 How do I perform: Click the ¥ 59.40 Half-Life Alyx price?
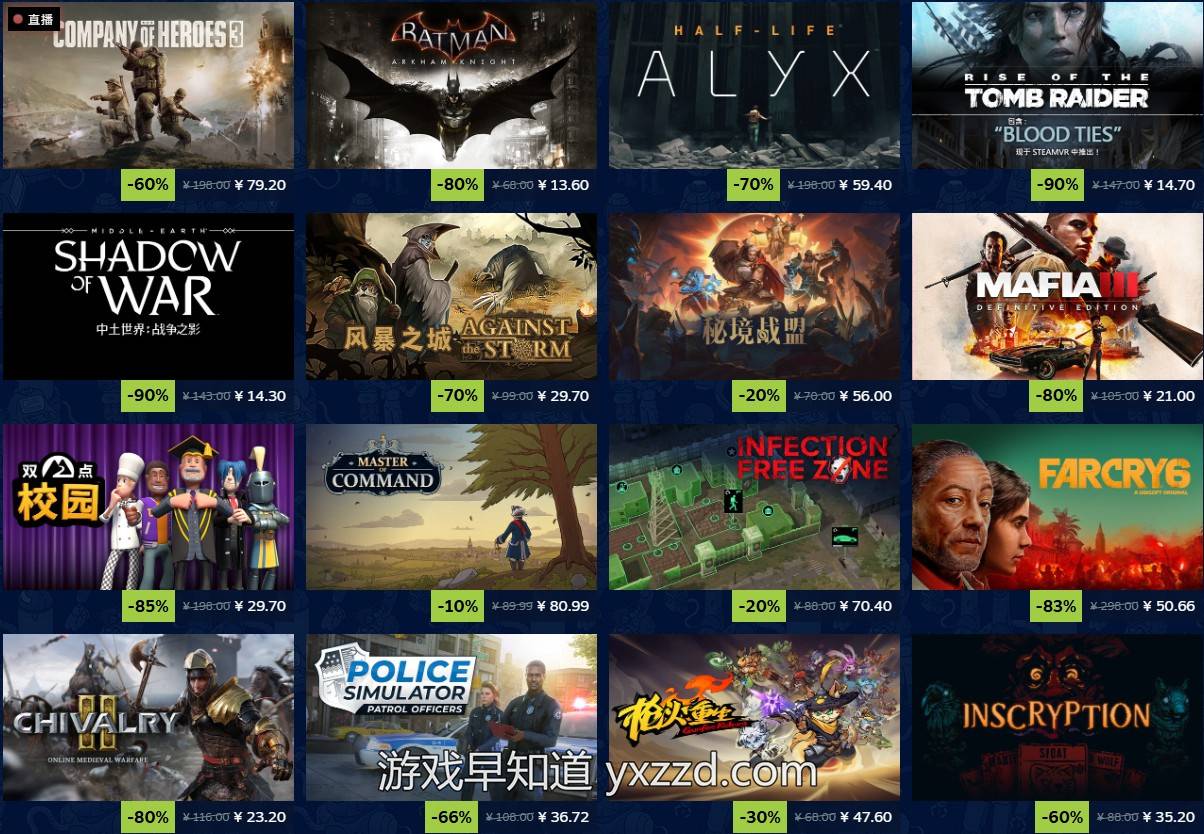[866, 185]
